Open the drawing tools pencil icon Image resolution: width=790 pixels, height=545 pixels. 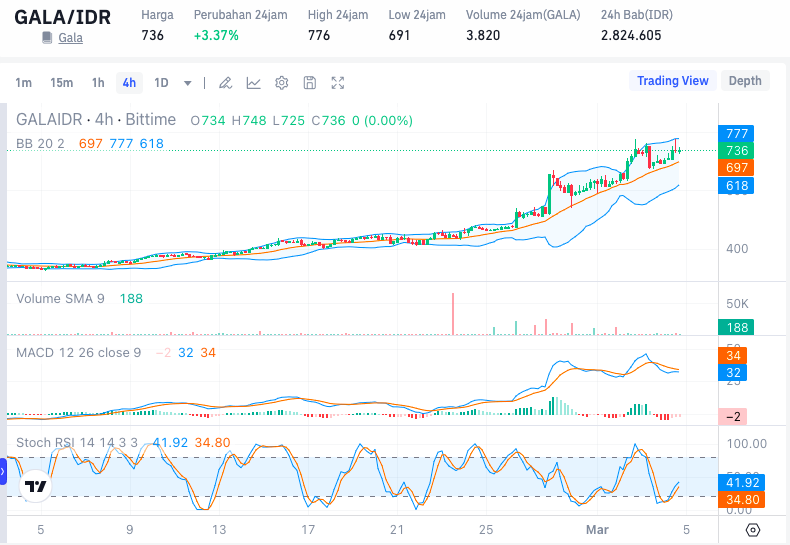pyautogui.click(x=225, y=83)
